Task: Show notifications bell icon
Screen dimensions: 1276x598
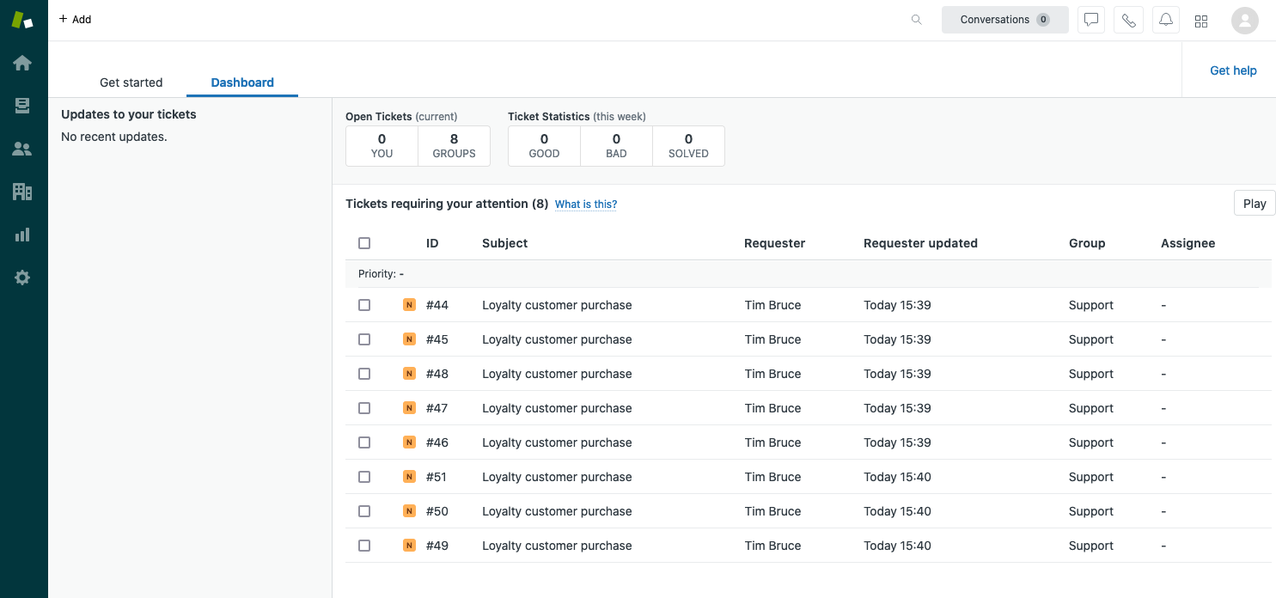Action: [1166, 20]
